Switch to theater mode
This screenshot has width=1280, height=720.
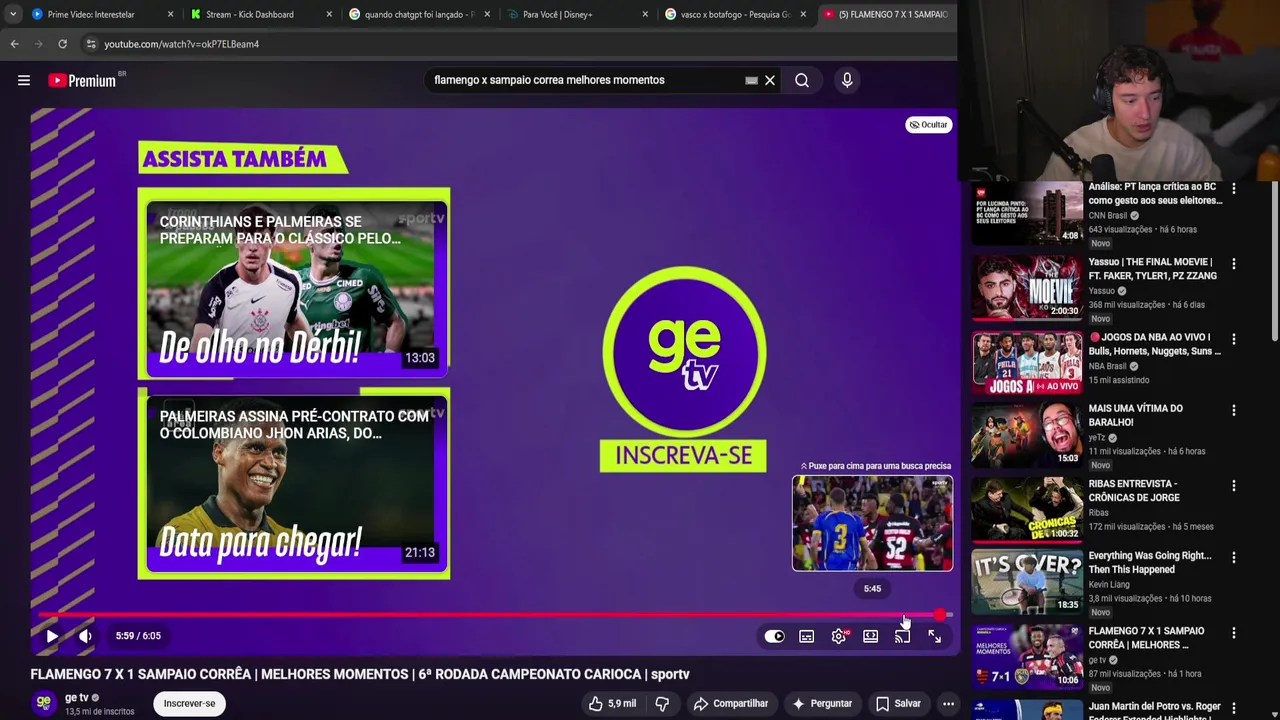click(870, 636)
